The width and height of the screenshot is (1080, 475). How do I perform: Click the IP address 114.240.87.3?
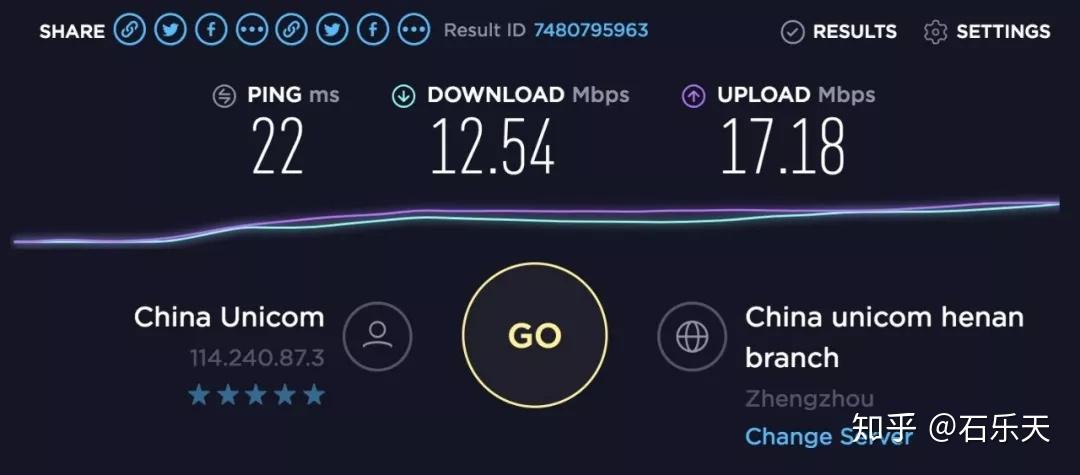(x=257, y=358)
